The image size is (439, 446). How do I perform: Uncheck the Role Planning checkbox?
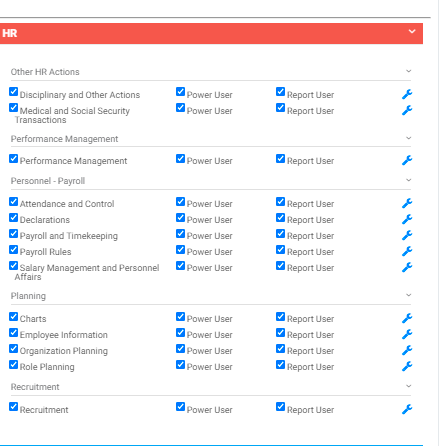point(13,365)
